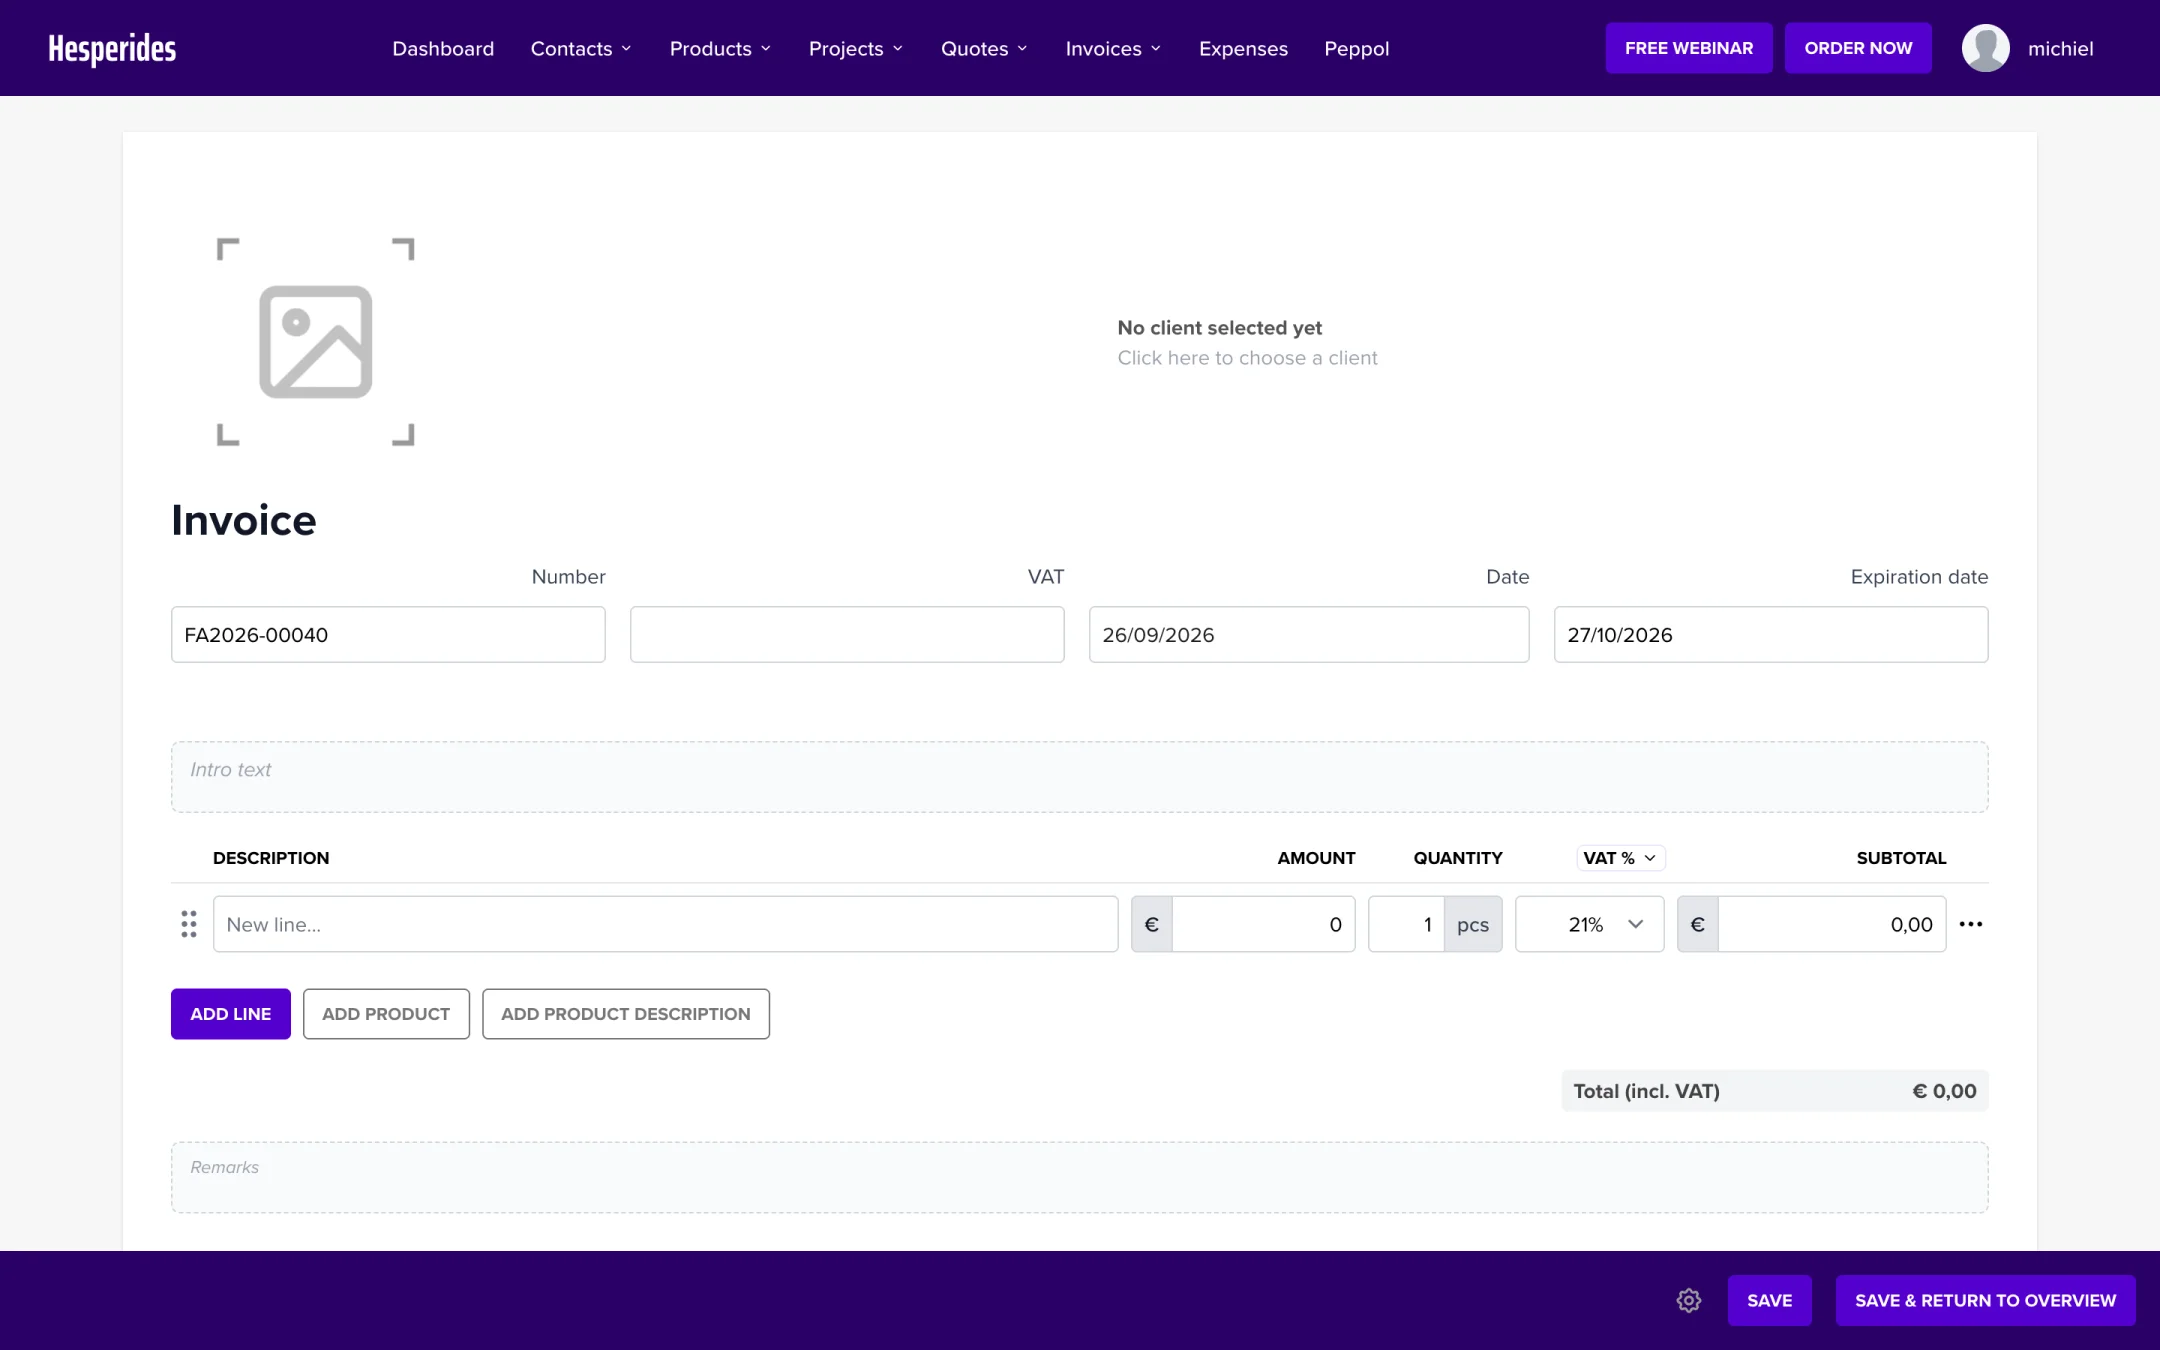Screen dimensions: 2160x1350
Task: Click the drag handle of the new line
Action: click(x=189, y=924)
